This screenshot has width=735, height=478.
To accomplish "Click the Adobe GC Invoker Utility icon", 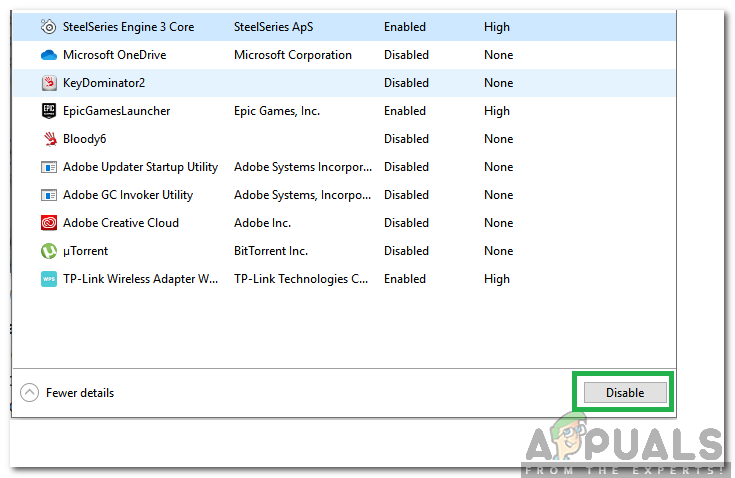I will click(x=49, y=195).
